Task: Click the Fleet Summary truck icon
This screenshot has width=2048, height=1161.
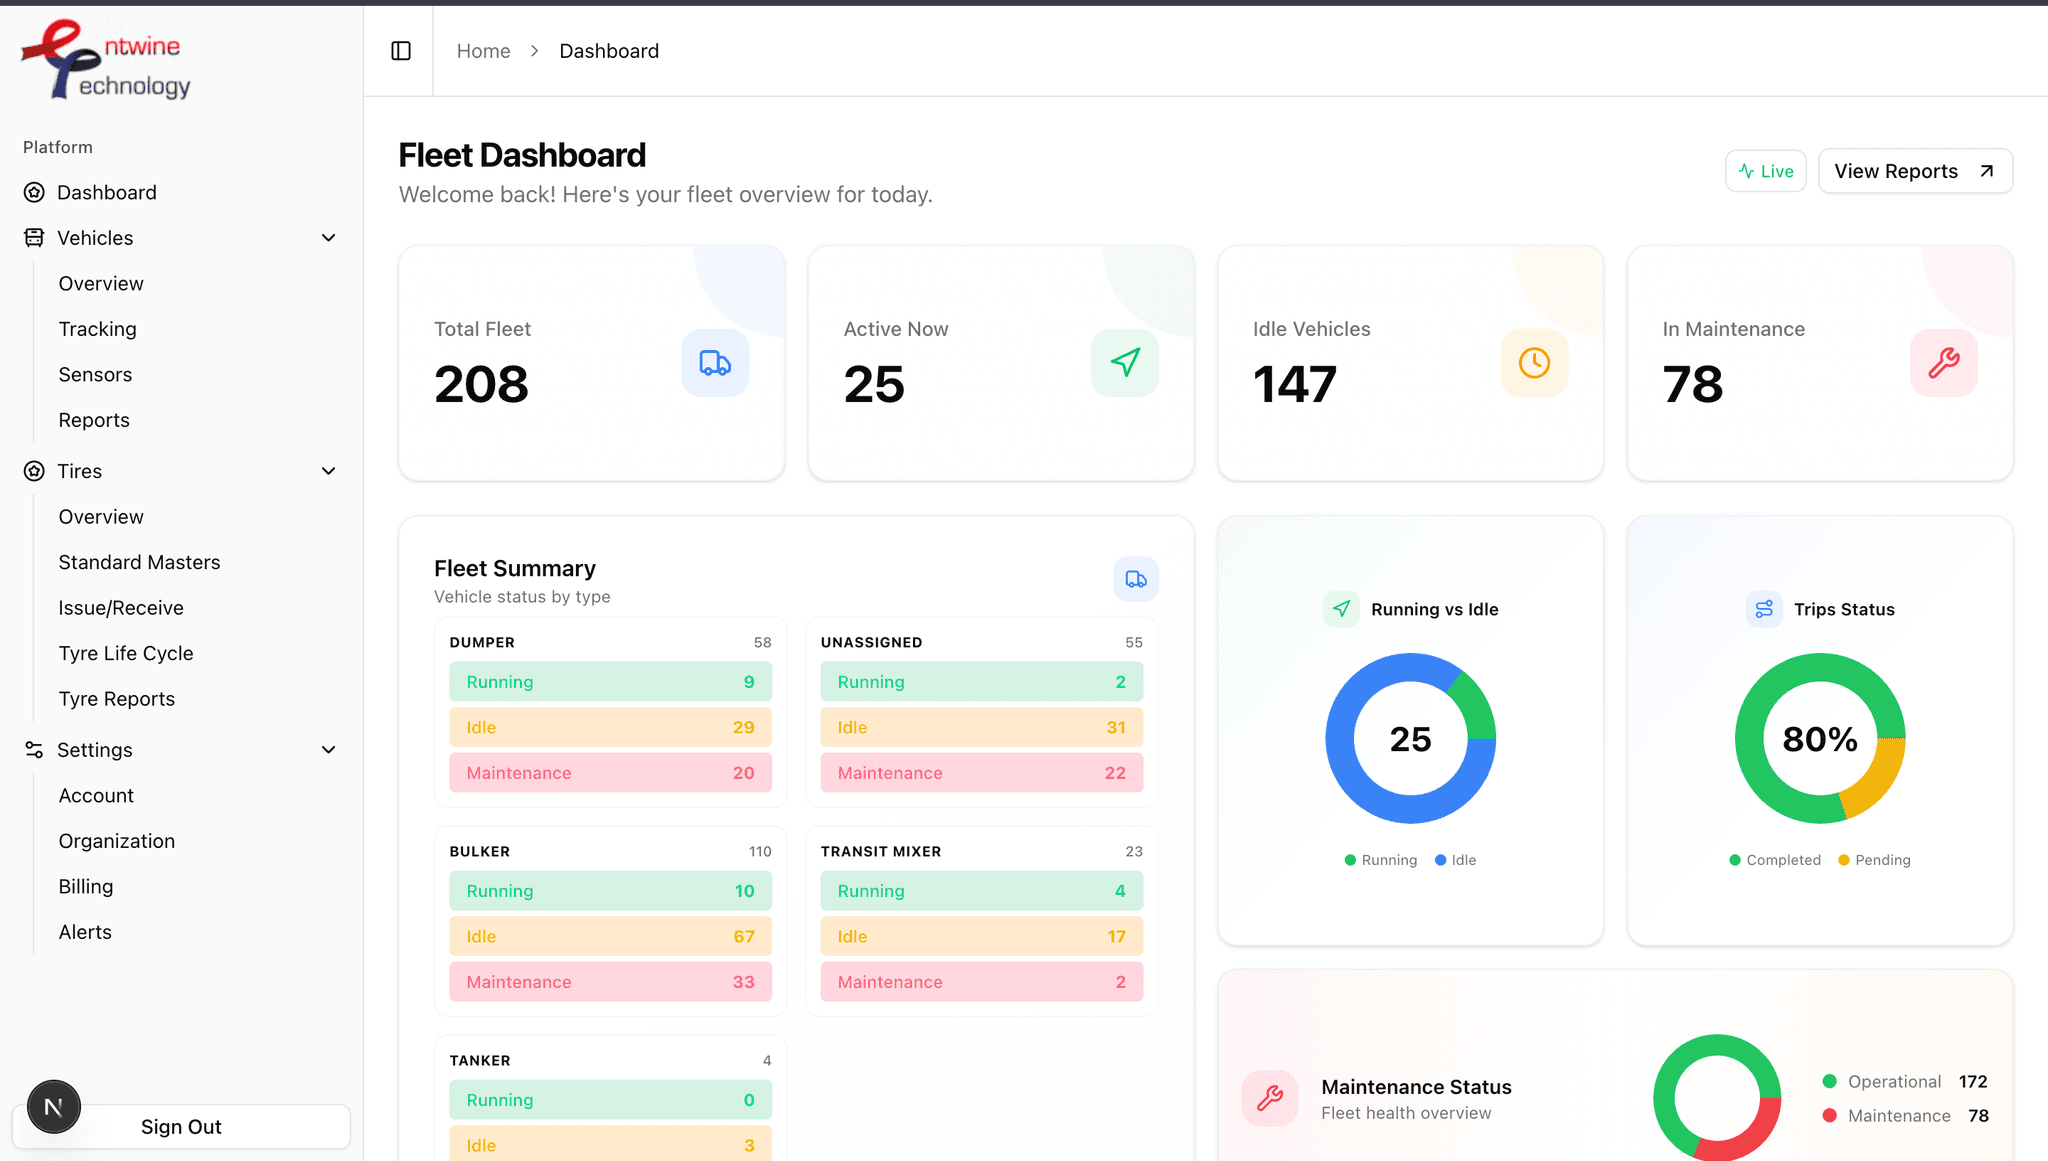Action: [1136, 579]
